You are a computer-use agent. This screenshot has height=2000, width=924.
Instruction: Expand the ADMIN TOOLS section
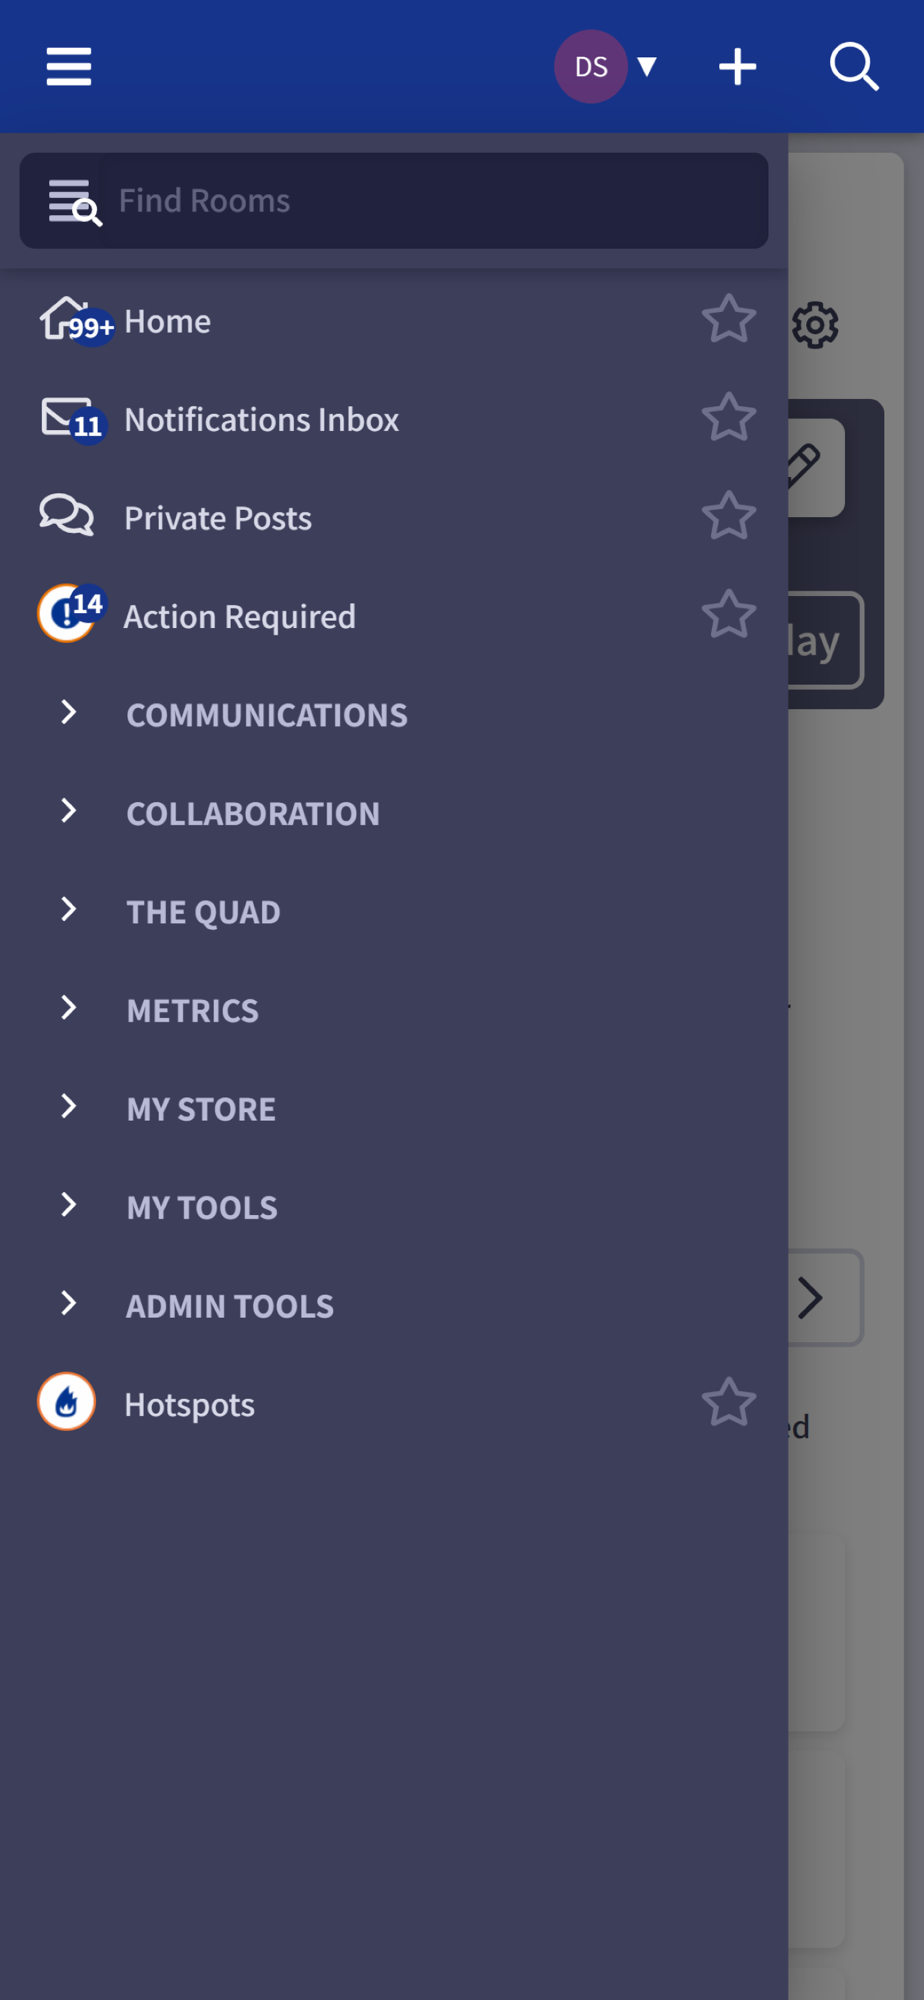(68, 1303)
